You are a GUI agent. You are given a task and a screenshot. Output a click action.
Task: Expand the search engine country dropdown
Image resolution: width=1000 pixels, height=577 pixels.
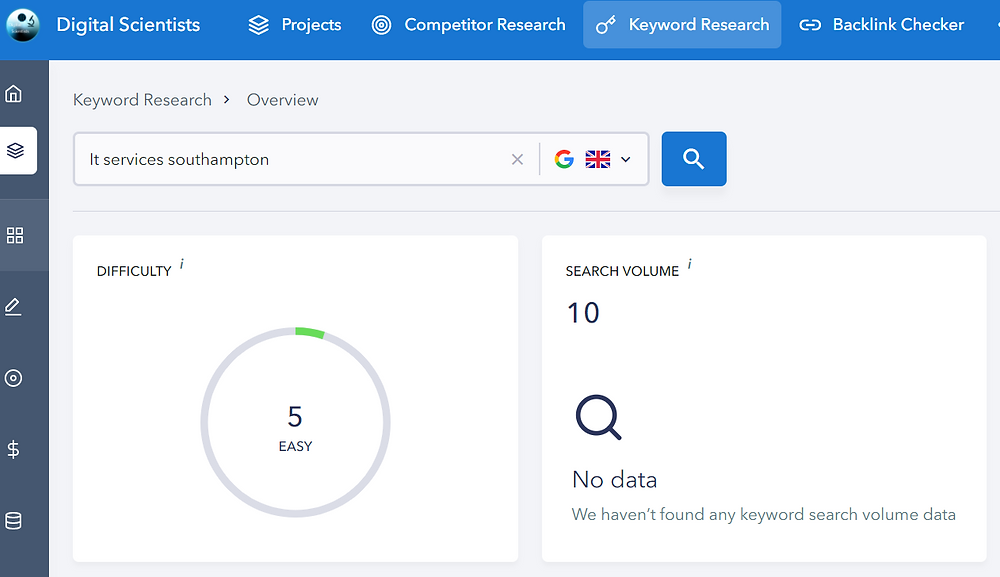click(x=626, y=159)
